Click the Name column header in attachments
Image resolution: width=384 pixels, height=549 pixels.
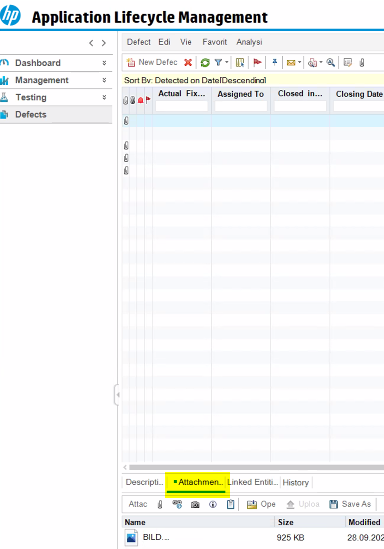135,522
